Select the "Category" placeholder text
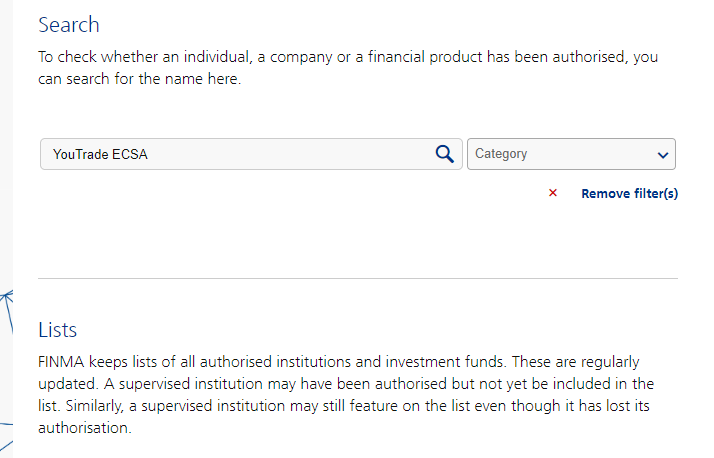Screen dimensions: 714x458 (x=501, y=154)
